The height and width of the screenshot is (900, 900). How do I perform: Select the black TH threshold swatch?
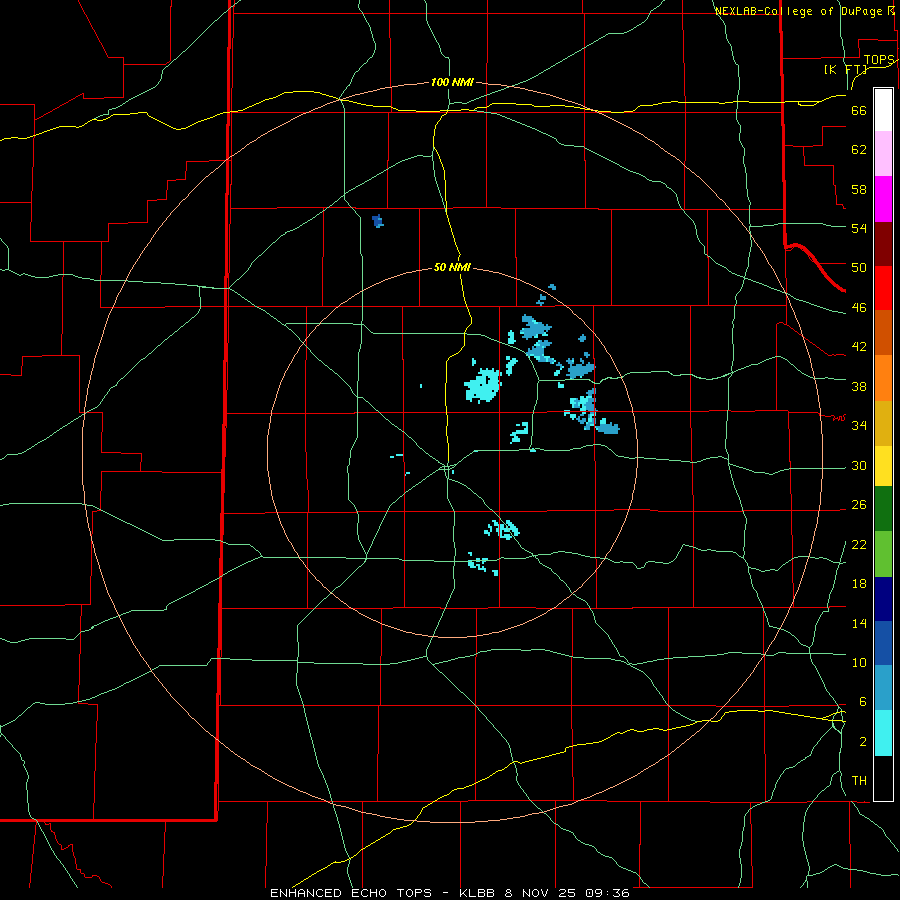883,778
